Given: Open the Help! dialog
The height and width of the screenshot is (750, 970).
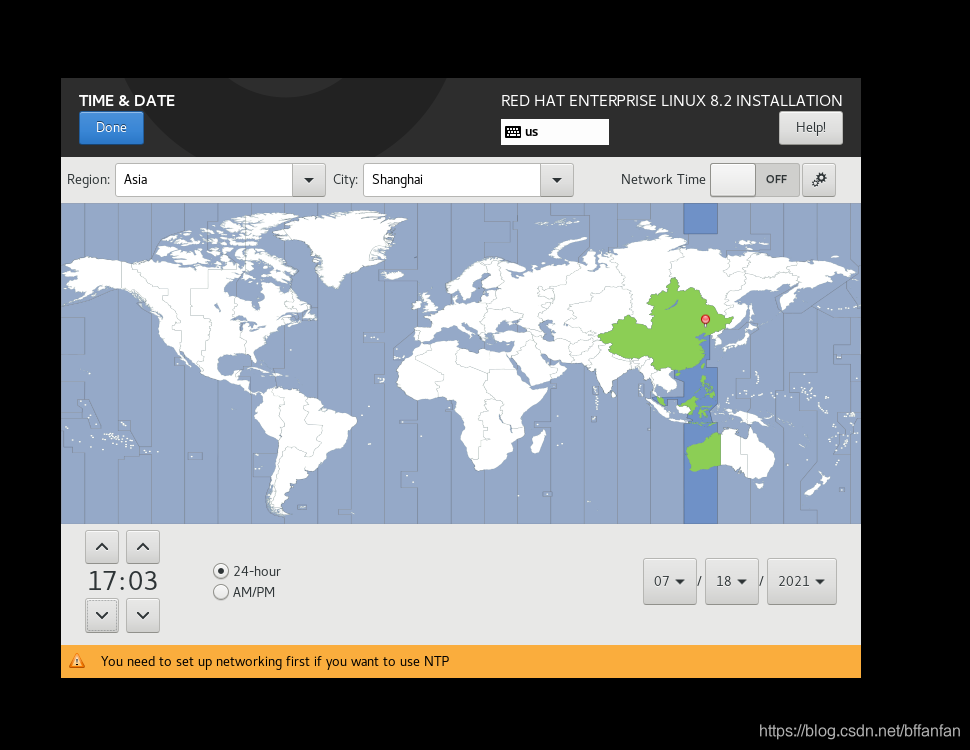Looking at the screenshot, I should coord(810,127).
